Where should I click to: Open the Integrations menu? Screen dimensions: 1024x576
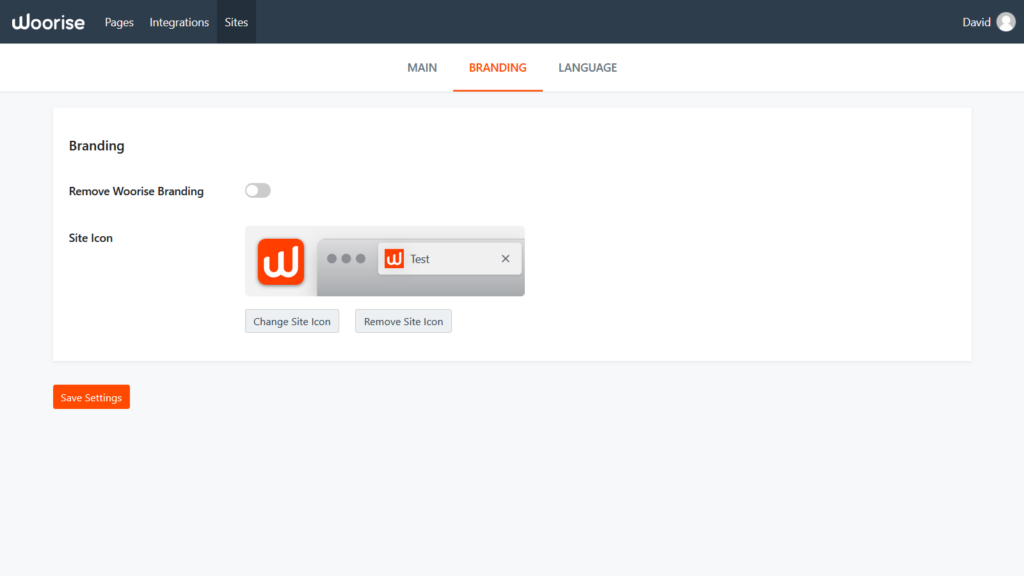coord(179,21)
